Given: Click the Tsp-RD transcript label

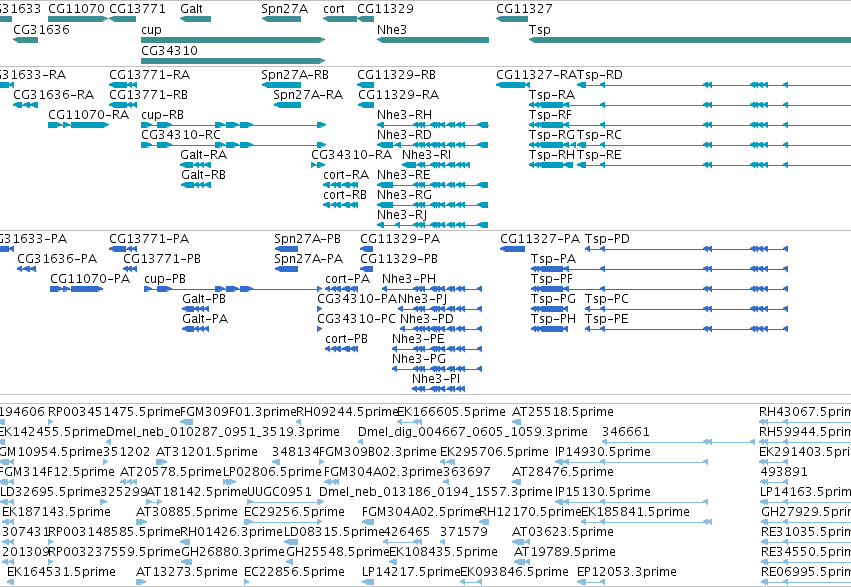Looking at the screenshot, I should [600, 75].
